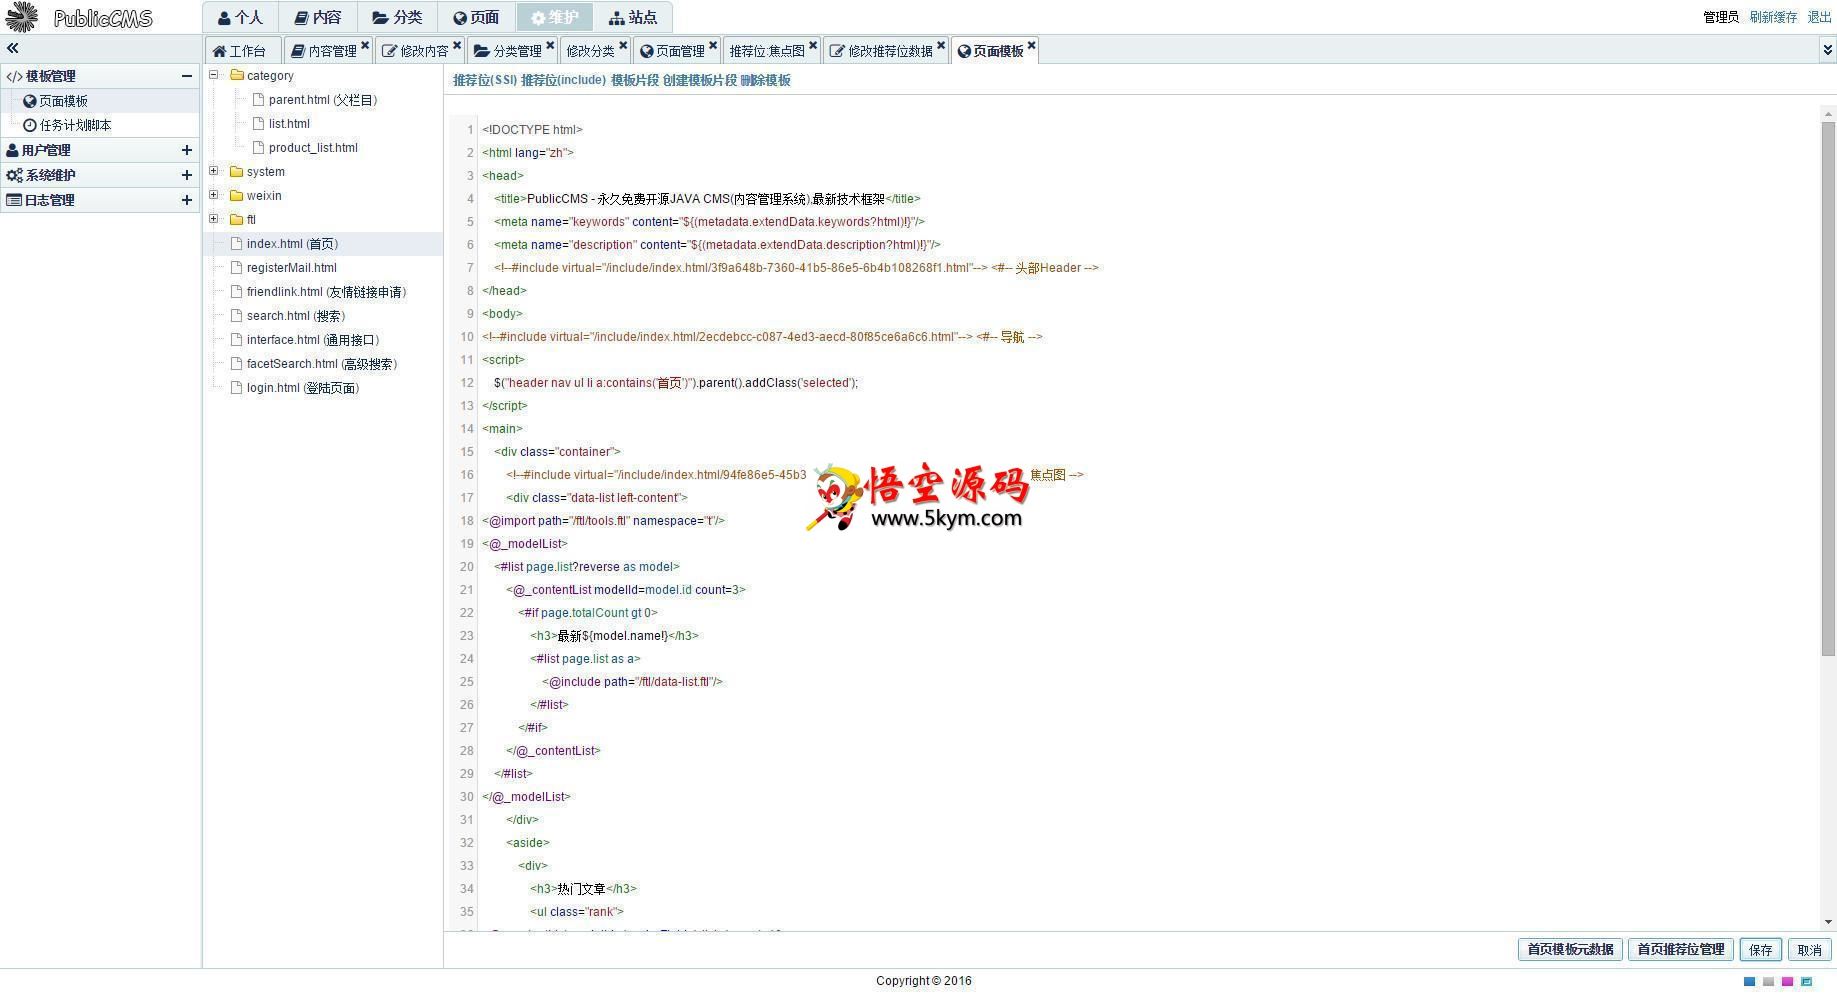Close the 内容管理 tab
Image resolution: width=1837 pixels, height=994 pixels.
[365, 45]
